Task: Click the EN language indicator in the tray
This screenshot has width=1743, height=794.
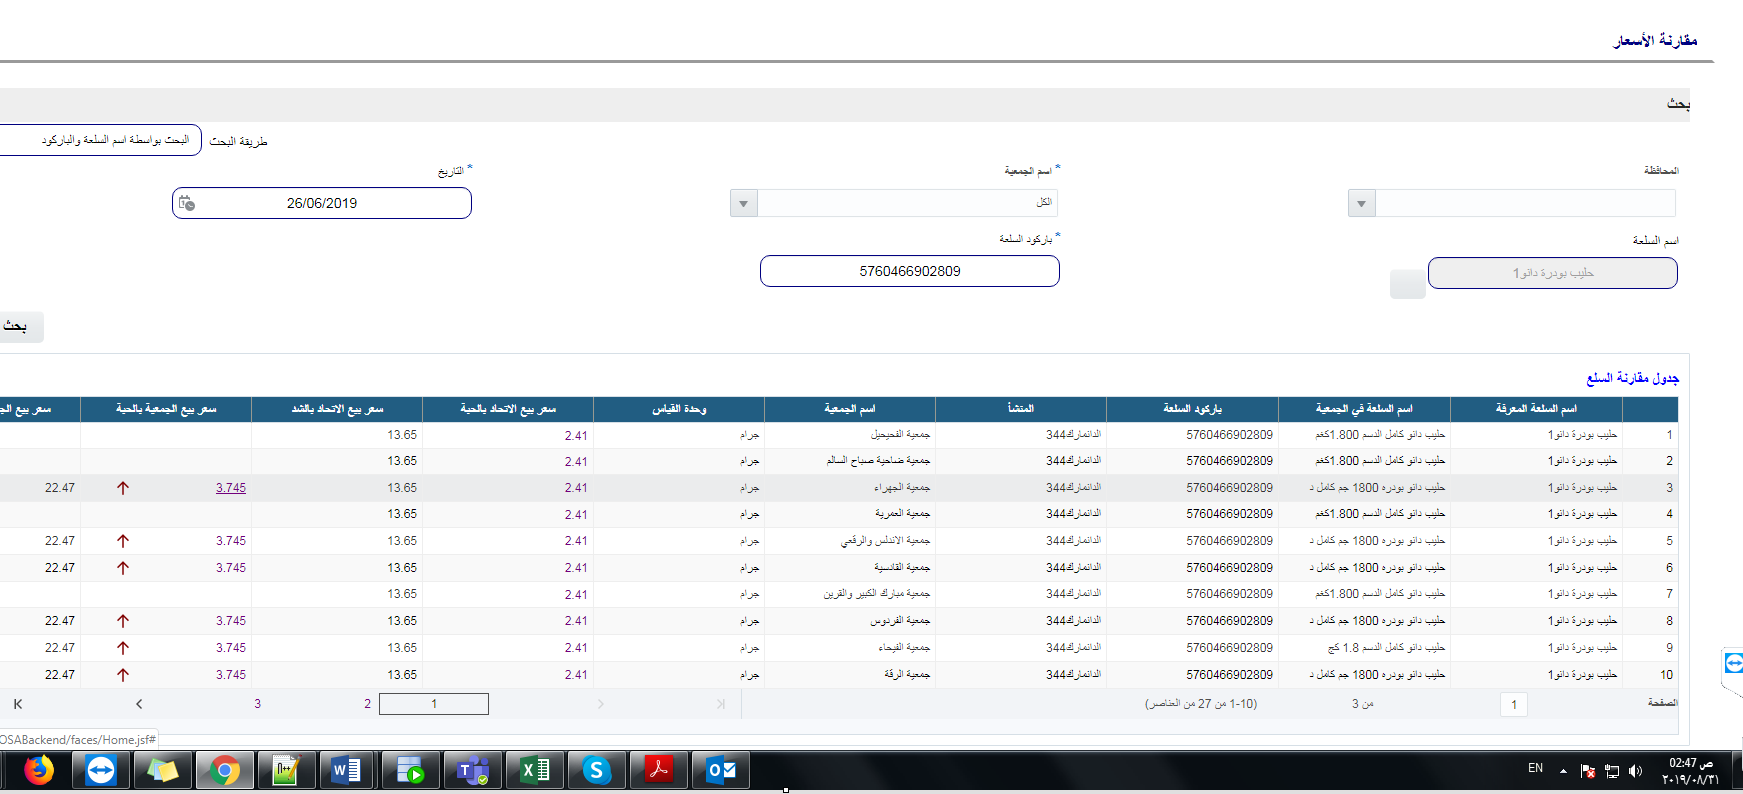Action: point(1535,768)
